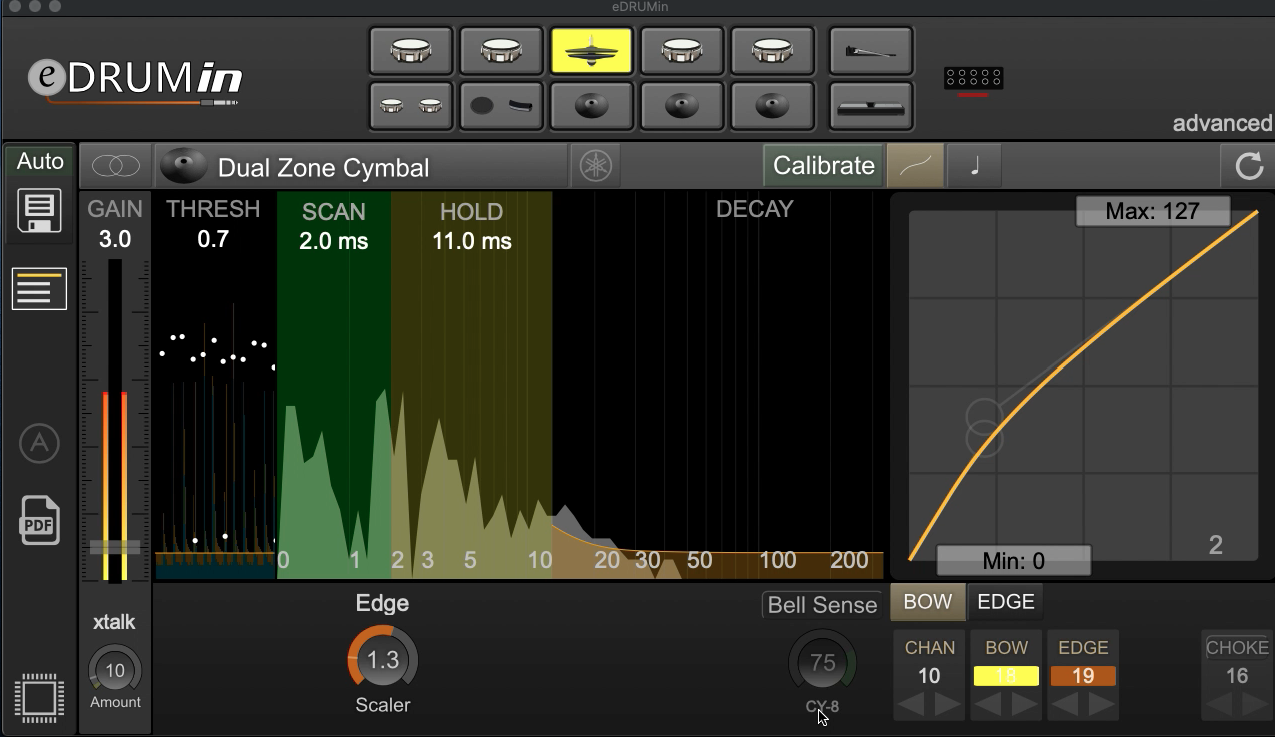1275x737 pixels.
Task: Select the fourth drum pad input in top row
Action: [x=681, y=51]
